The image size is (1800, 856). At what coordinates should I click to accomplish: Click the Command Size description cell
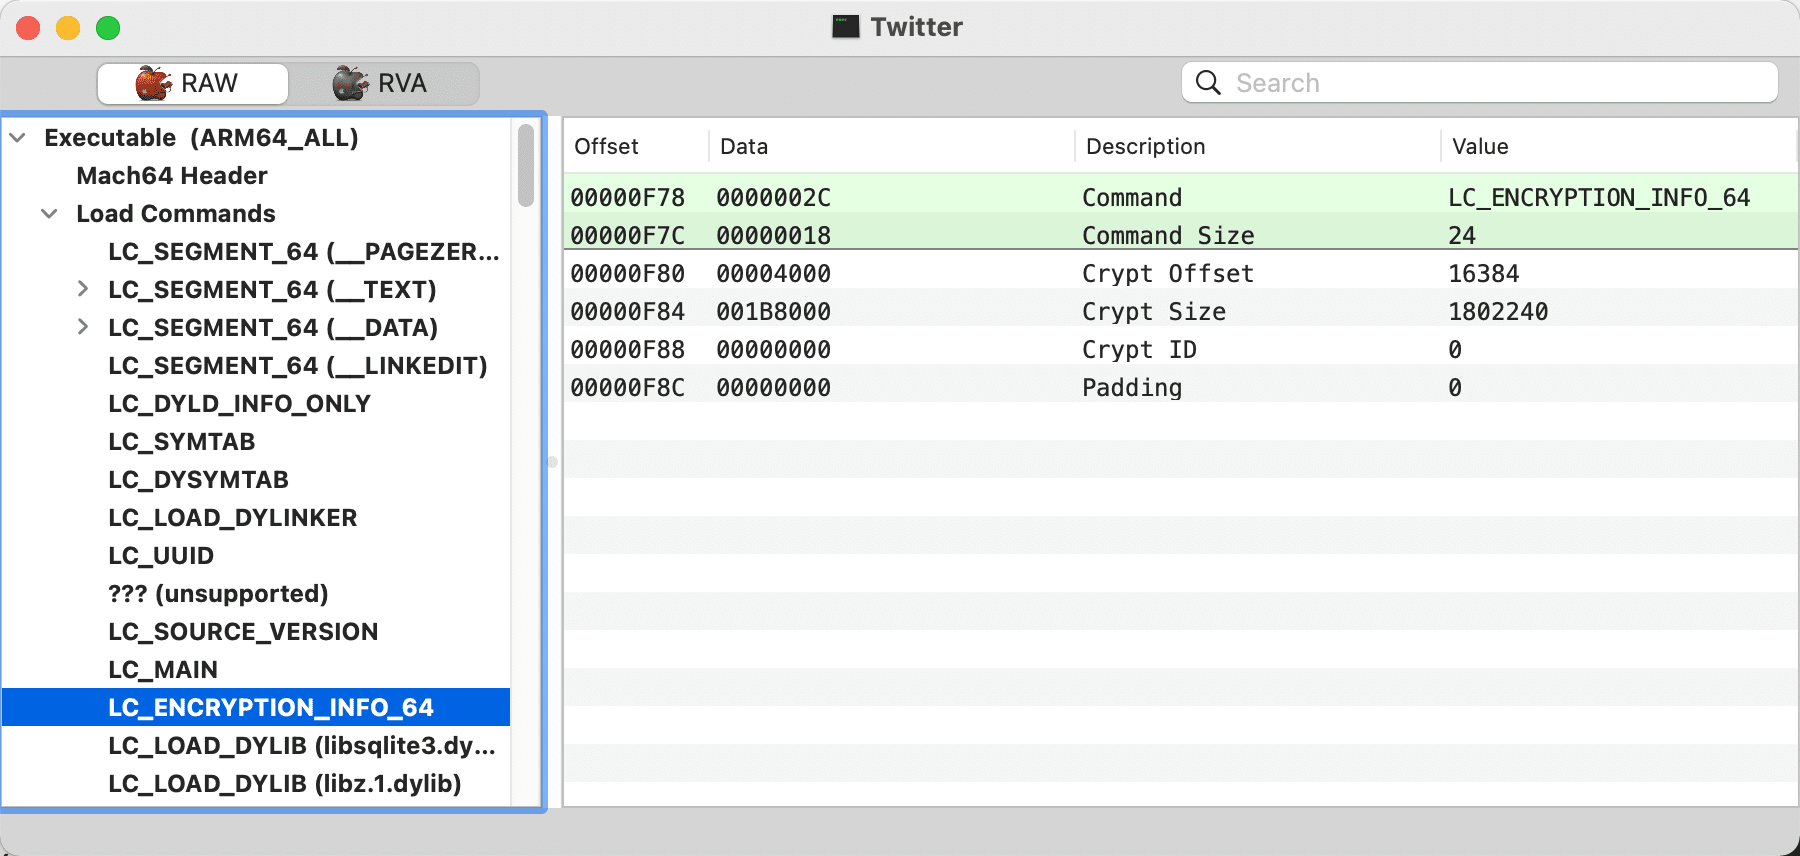[x=1168, y=236]
